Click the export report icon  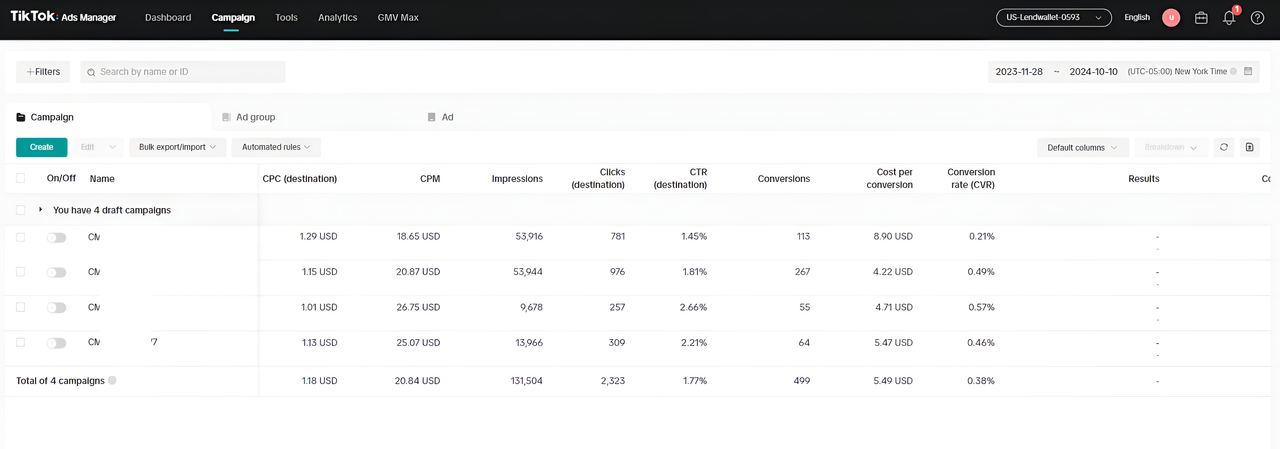click(x=1249, y=147)
